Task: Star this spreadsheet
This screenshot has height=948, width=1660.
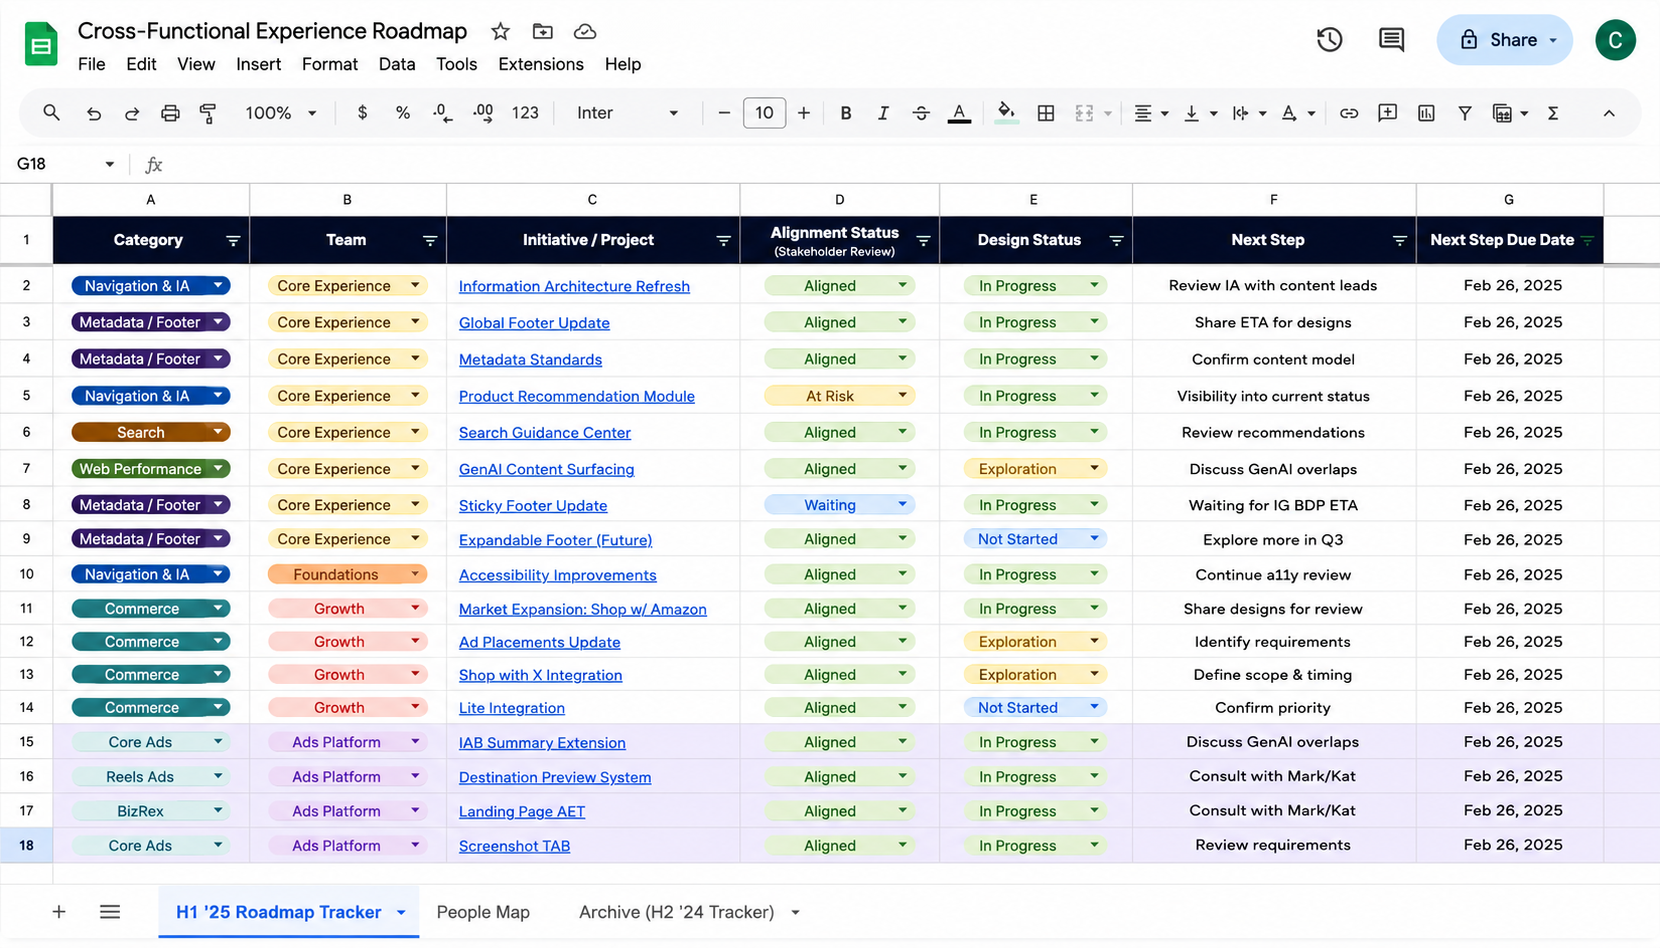Action: click(x=501, y=31)
